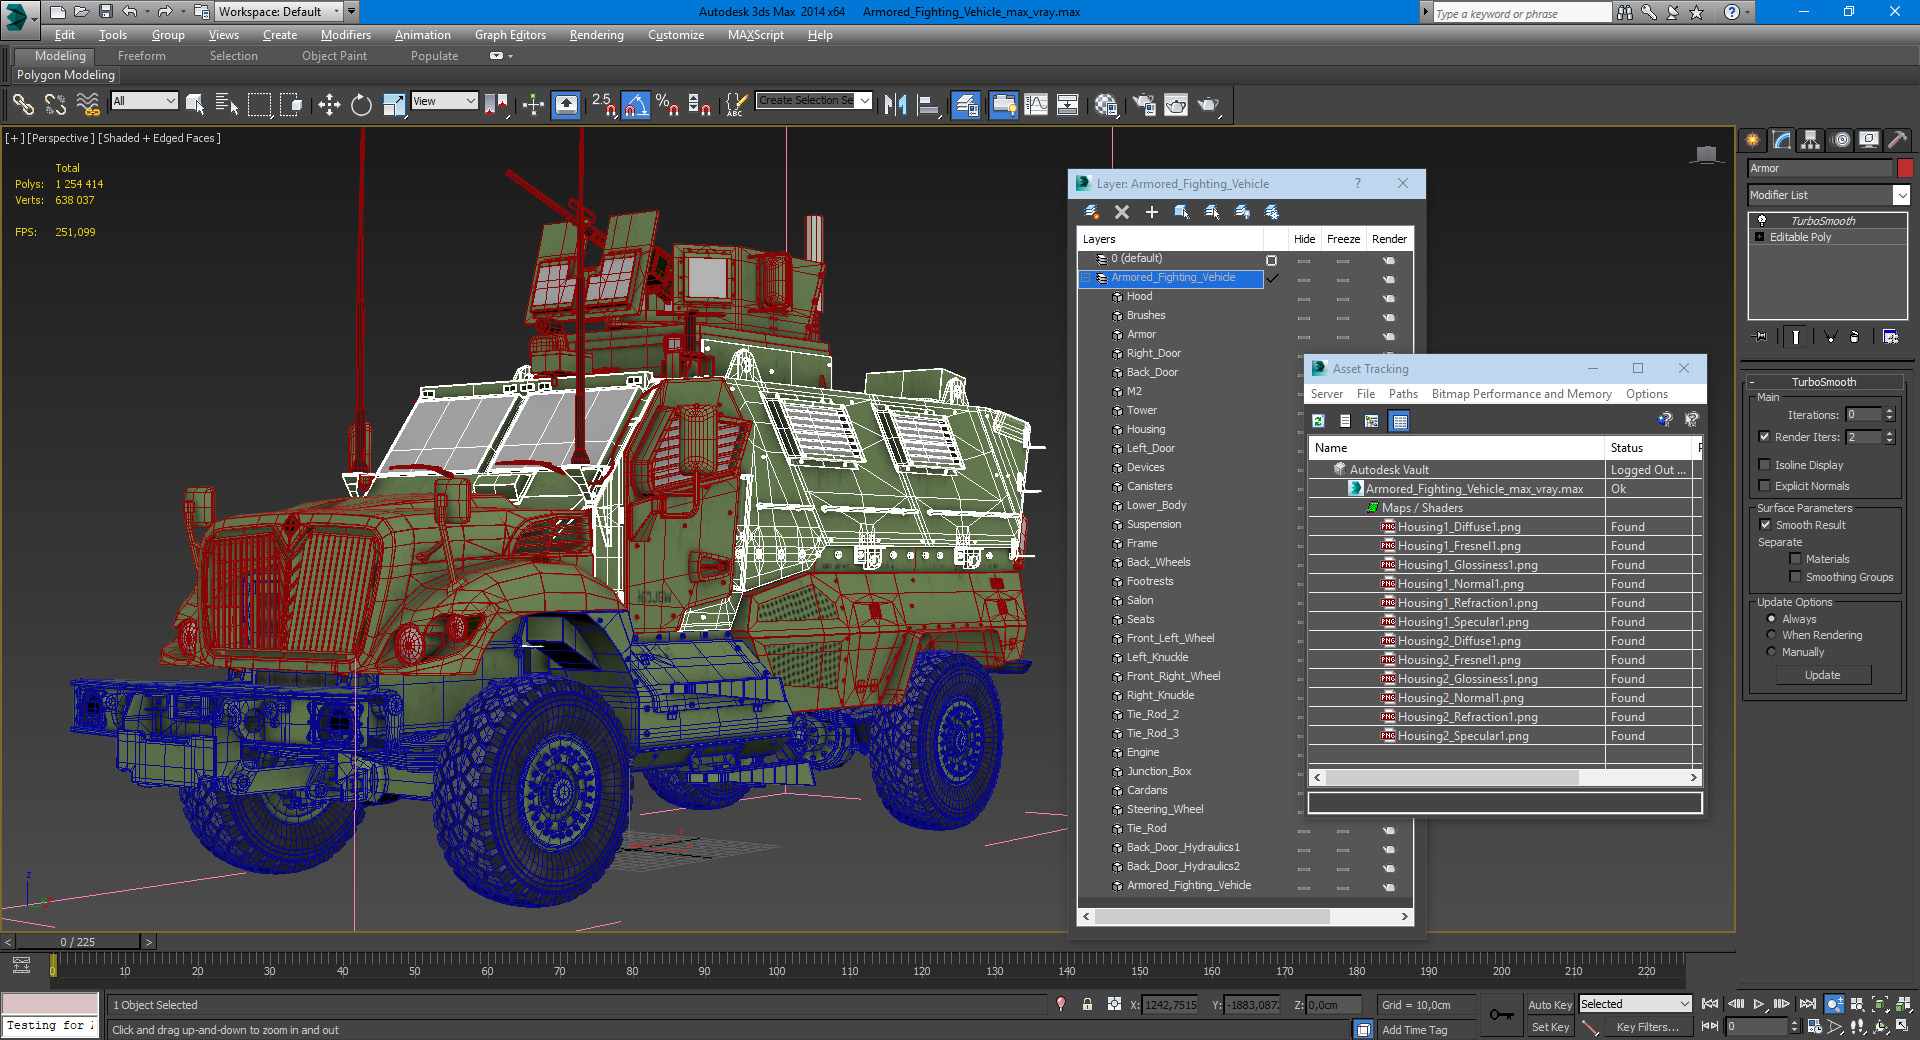1920x1040 pixels.
Task: Enable Explicit Normals checkbox
Action: coord(1765,486)
